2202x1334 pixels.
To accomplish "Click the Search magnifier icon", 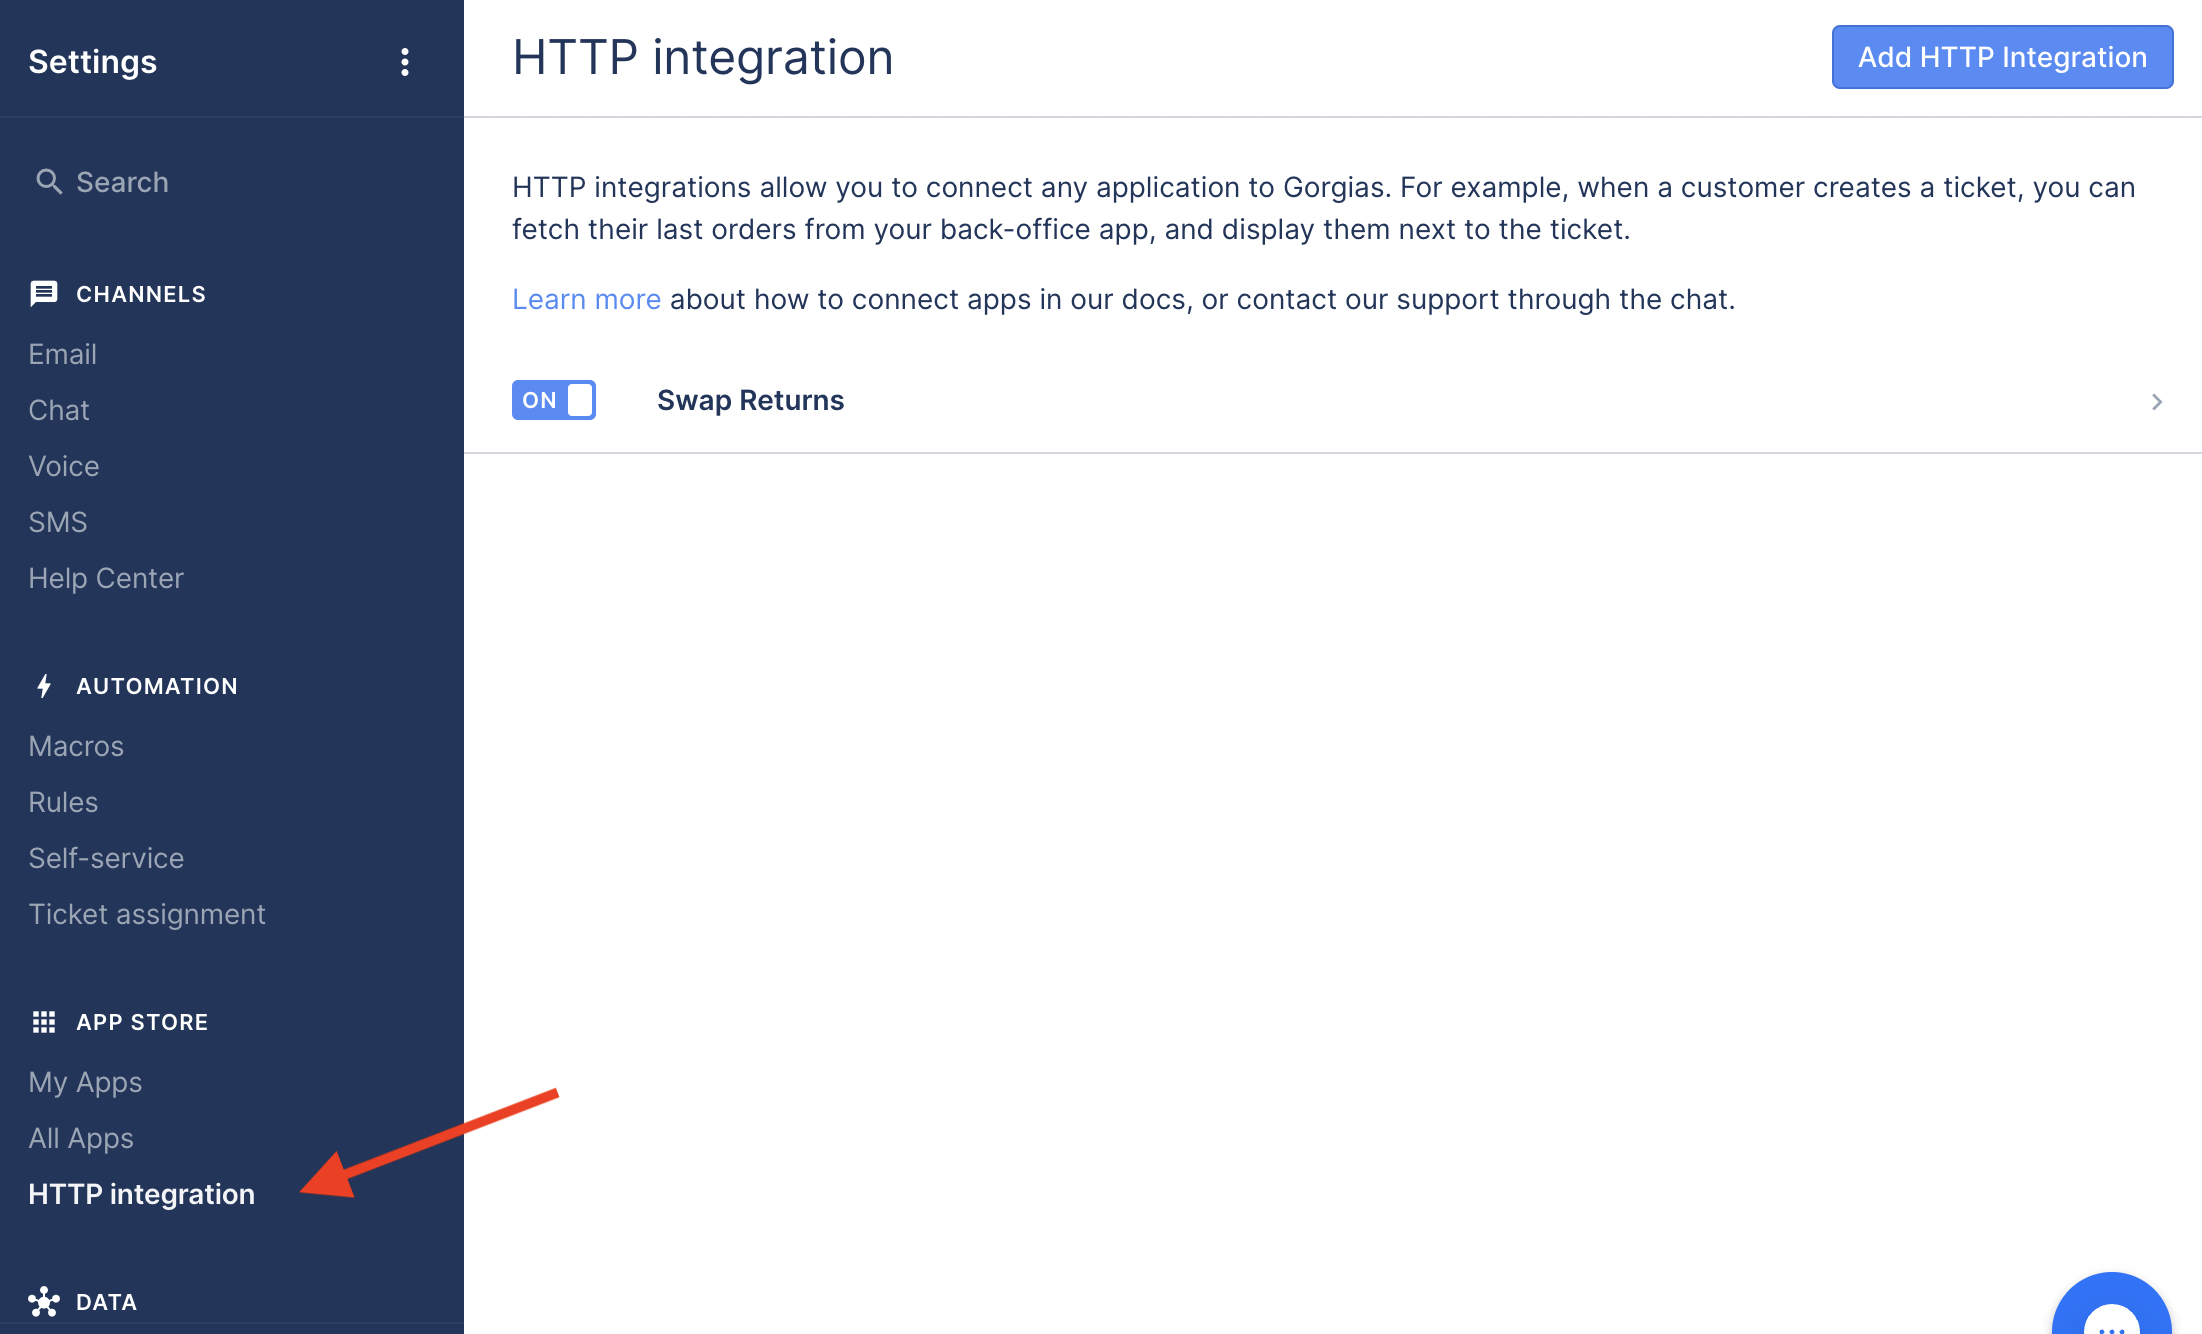I will (x=49, y=181).
